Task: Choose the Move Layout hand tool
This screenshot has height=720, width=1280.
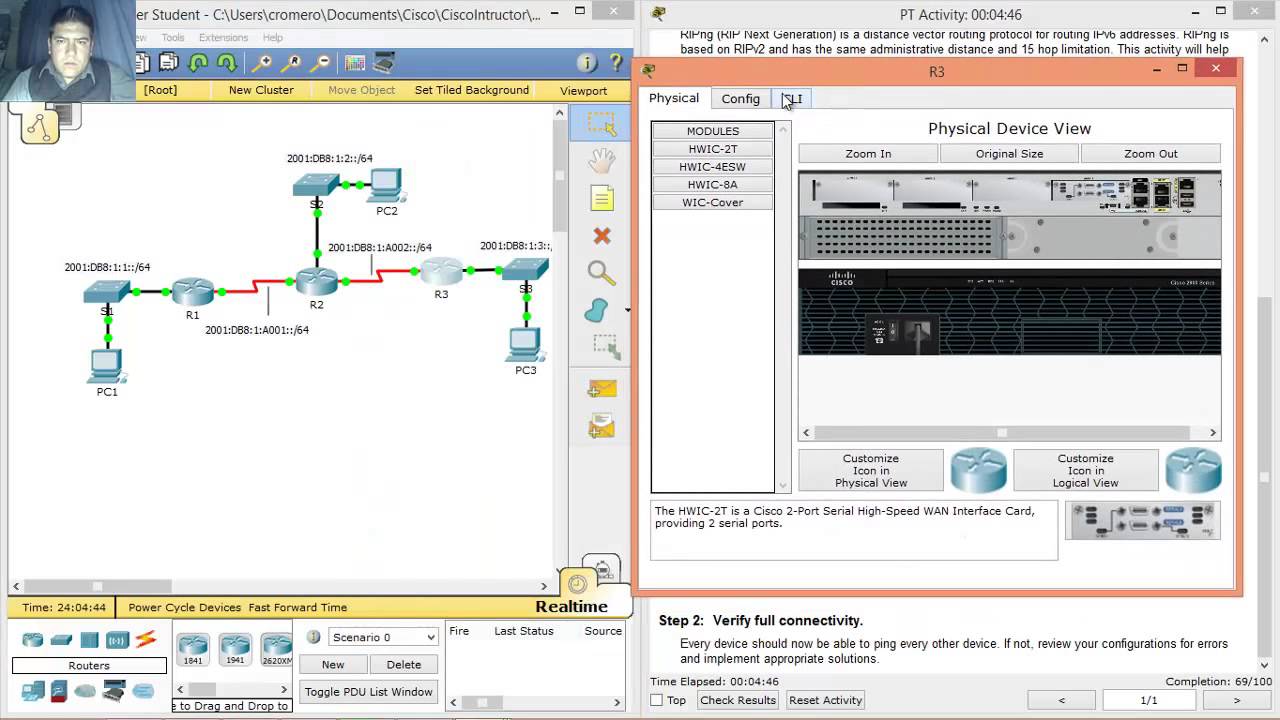Action: [601, 160]
